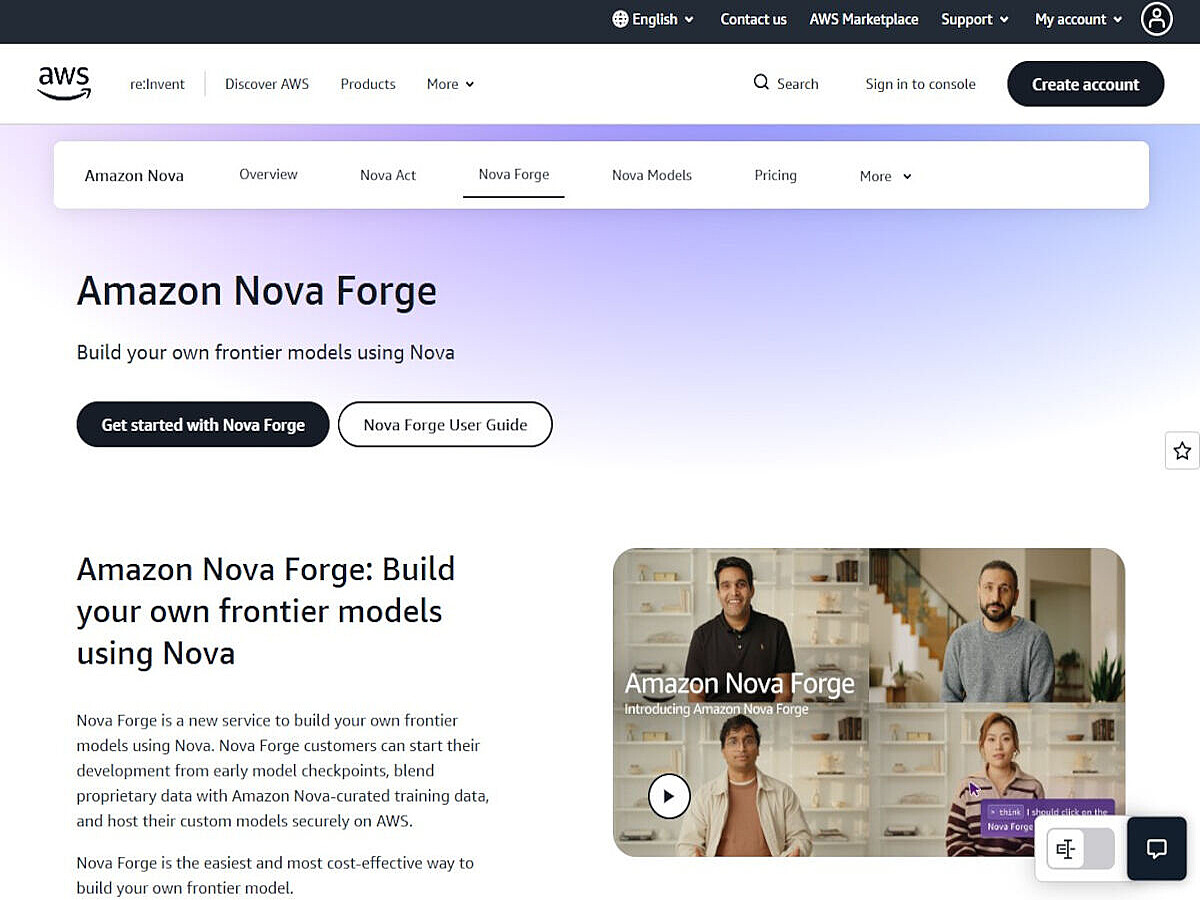Switch to the Nova Act tab
The width and height of the screenshot is (1200, 900).
[x=388, y=175]
